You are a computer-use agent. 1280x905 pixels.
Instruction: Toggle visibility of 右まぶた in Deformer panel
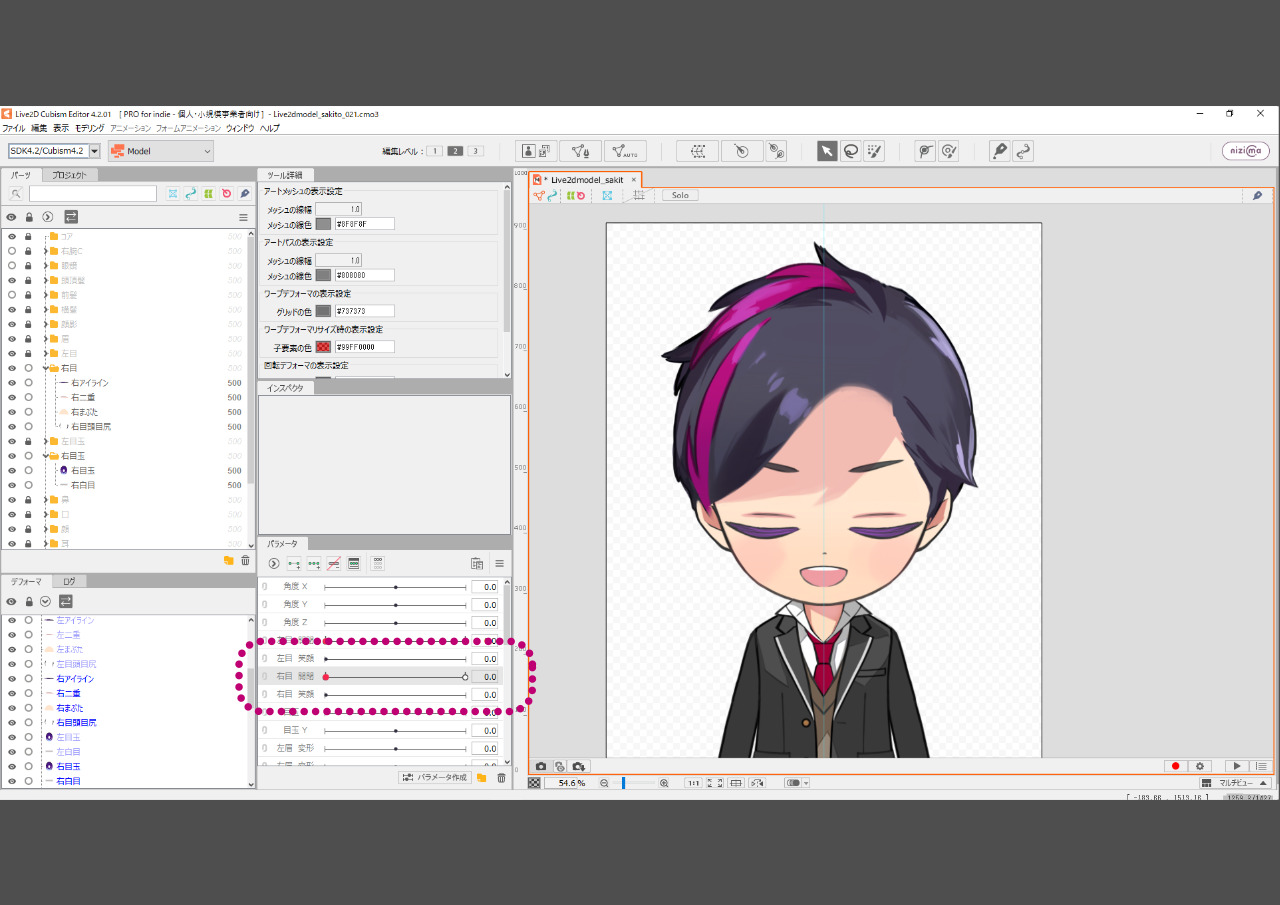tap(12, 708)
